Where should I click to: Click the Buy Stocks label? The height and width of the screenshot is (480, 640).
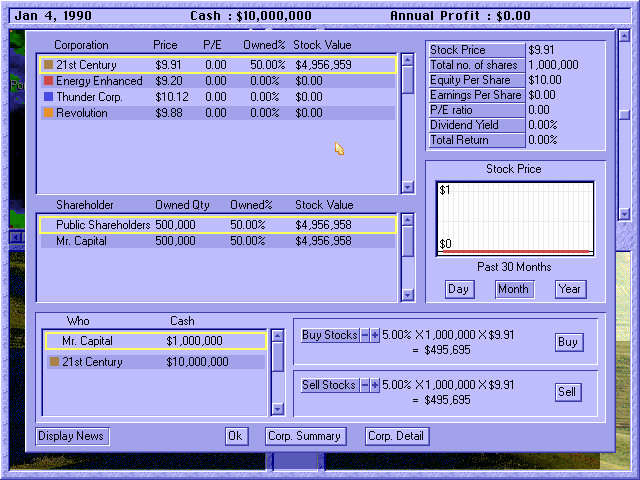tap(330, 335)
